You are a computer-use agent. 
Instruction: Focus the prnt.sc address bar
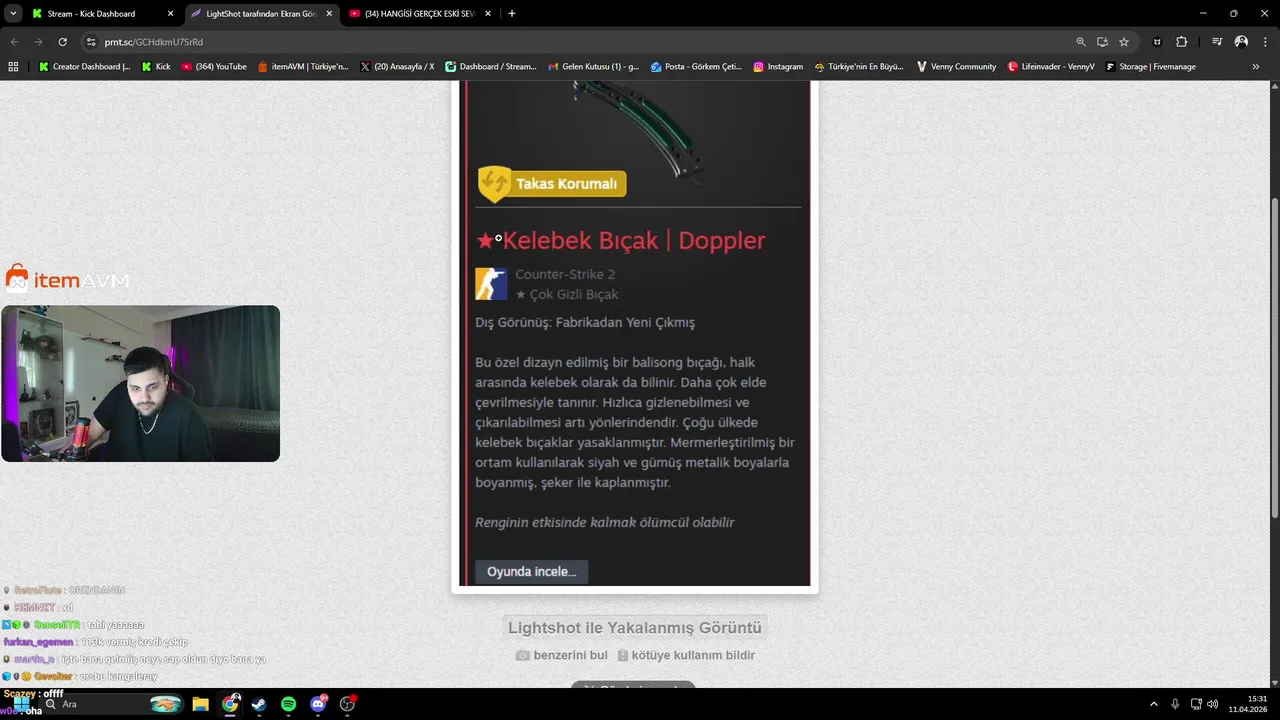click(x=580, y=42)
